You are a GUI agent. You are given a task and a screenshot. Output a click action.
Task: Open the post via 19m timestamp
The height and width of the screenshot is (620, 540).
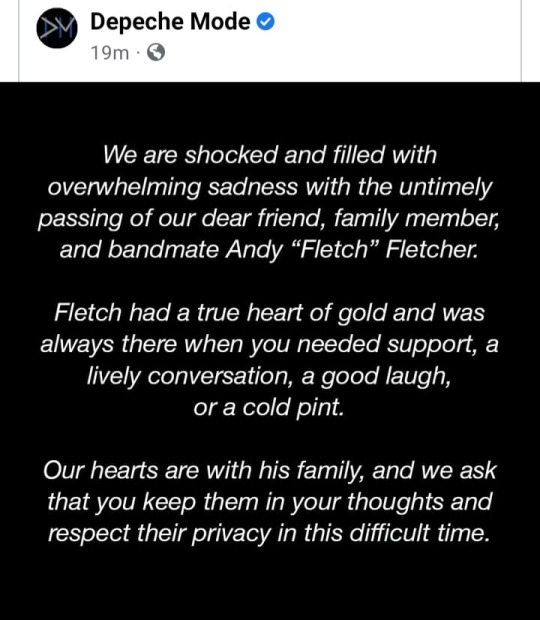coord(110,53)
